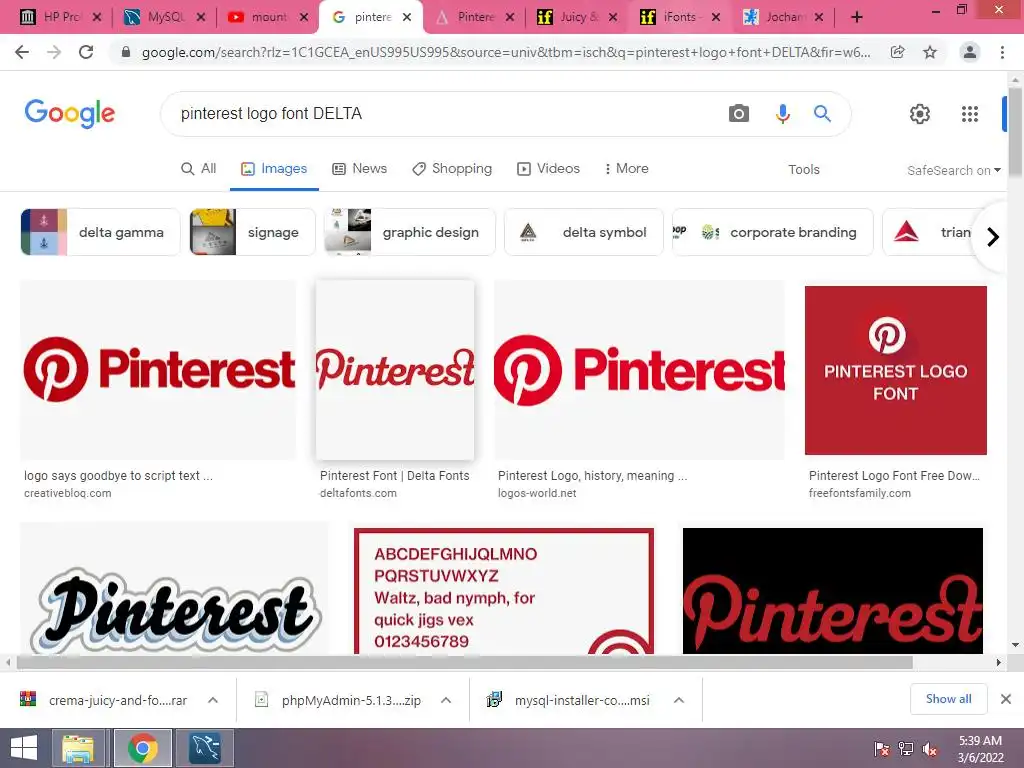Image resolution: width=1024 pixels, height=768 pixels.
Task: Expand mysql-installer msi download options arrow
Action: click(x=679, y=700)
